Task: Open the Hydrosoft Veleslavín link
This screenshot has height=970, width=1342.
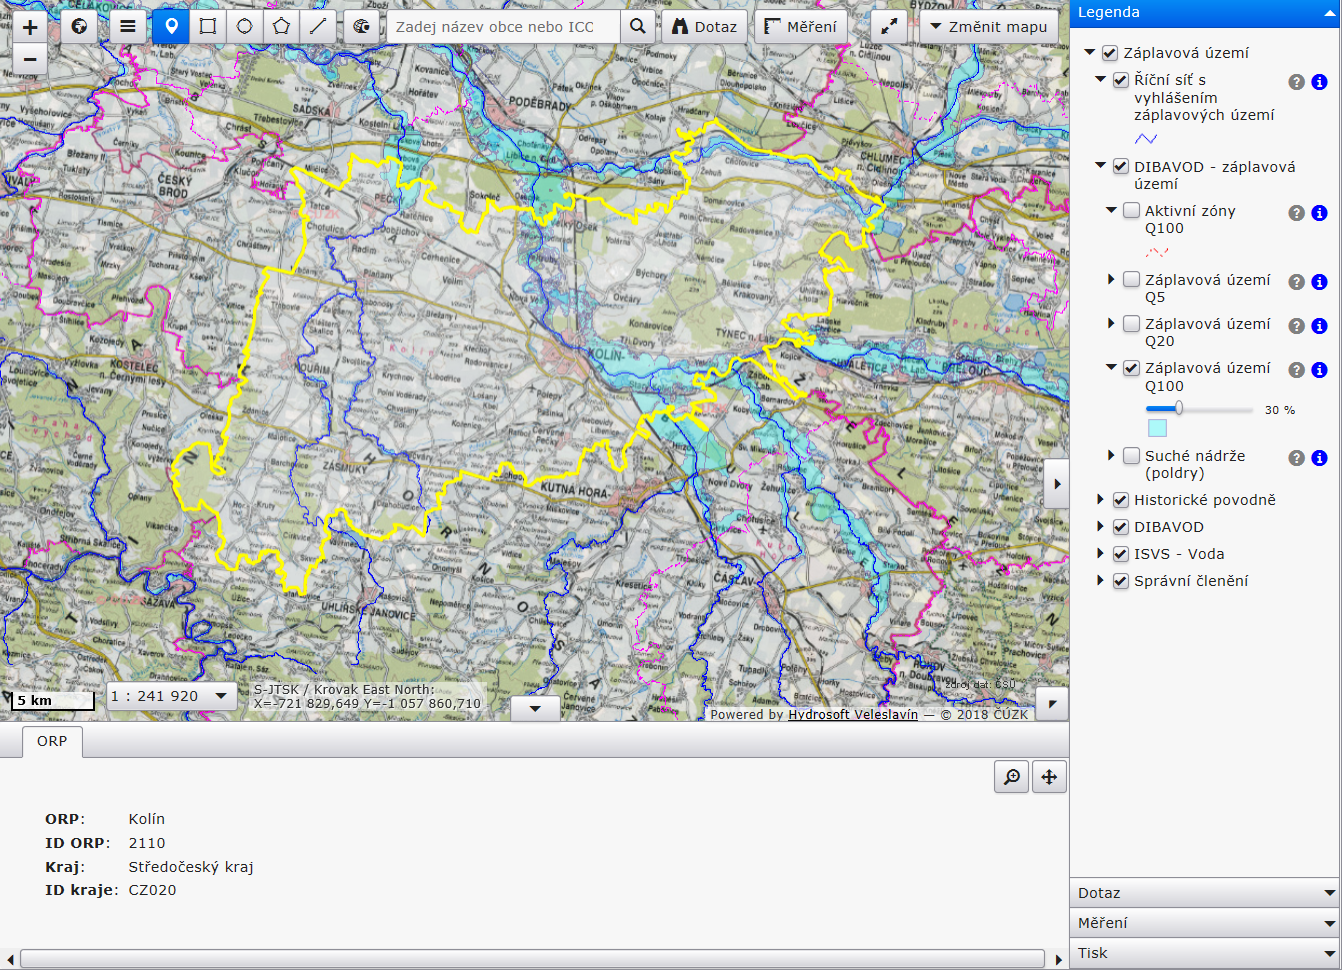Action: (x=853, y=714)
